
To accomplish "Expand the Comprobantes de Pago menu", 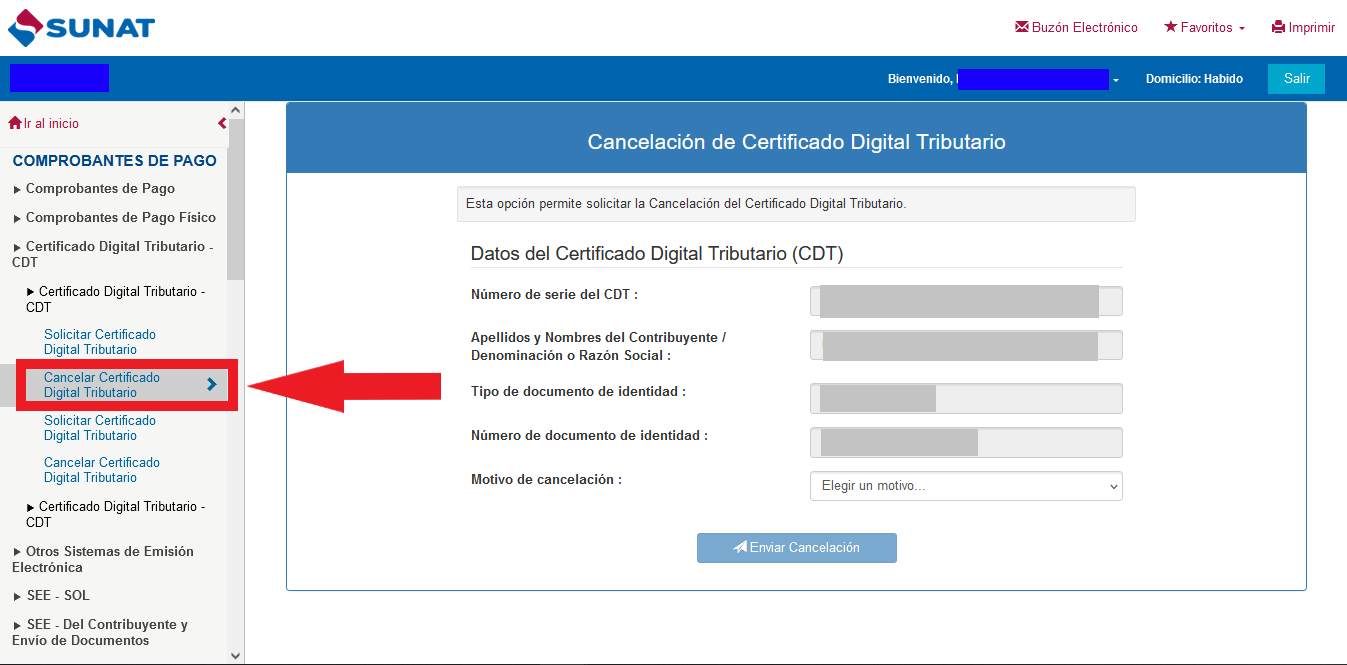I will coord(94,188).
